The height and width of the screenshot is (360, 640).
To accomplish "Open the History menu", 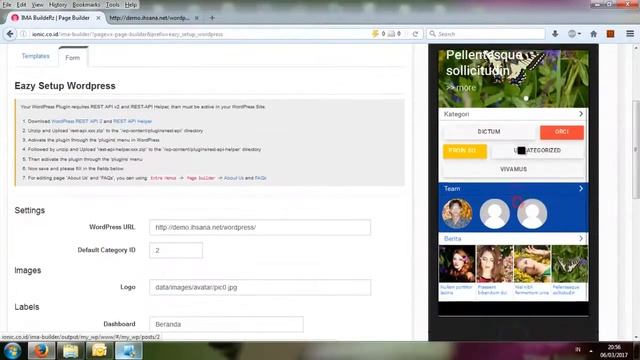I will coord(58,5).
